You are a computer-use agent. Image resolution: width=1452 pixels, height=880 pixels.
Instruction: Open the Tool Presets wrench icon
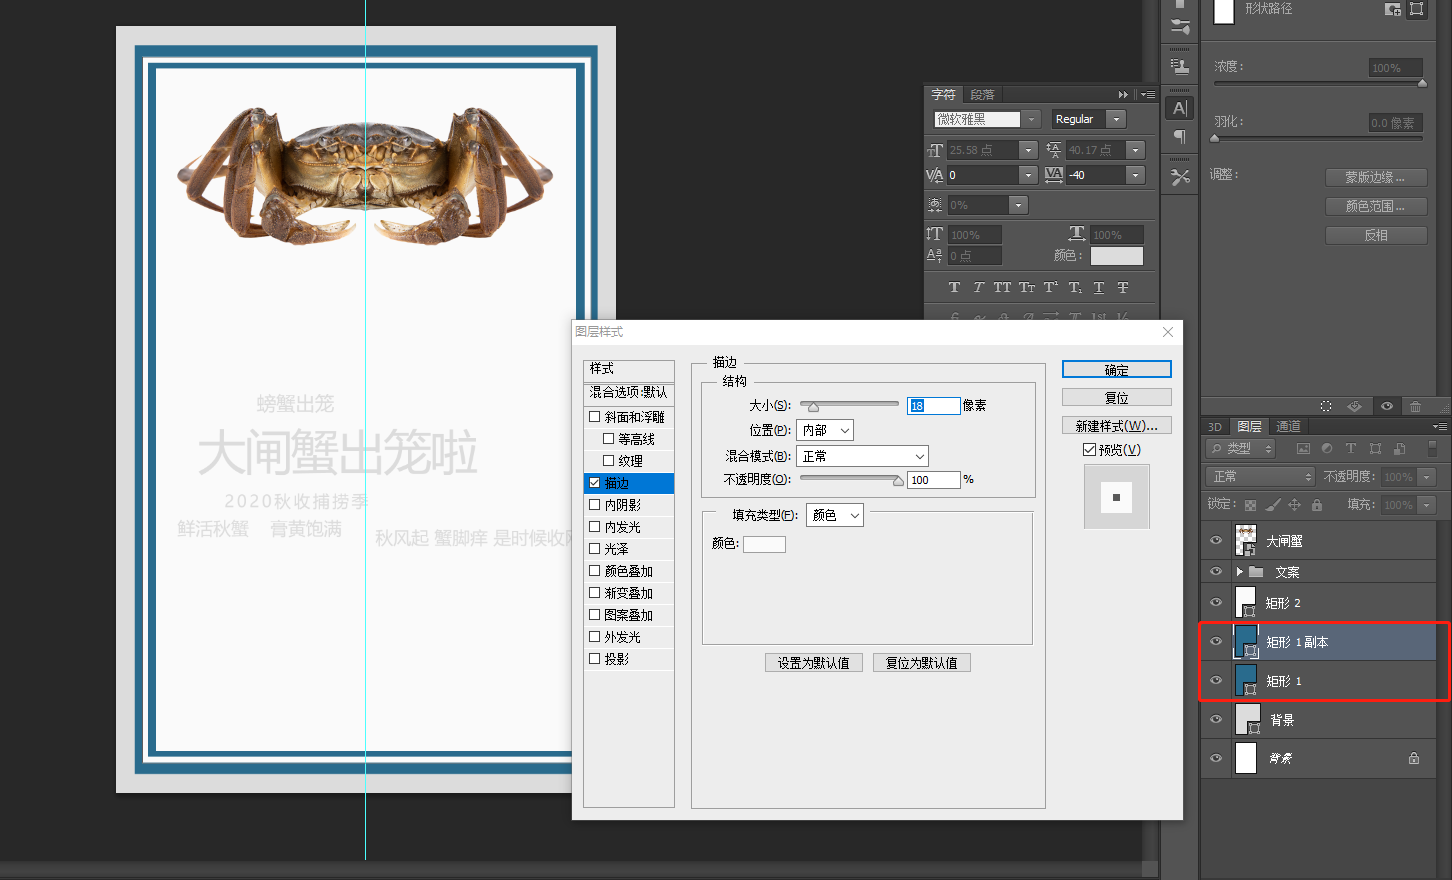click(1180, 177)
